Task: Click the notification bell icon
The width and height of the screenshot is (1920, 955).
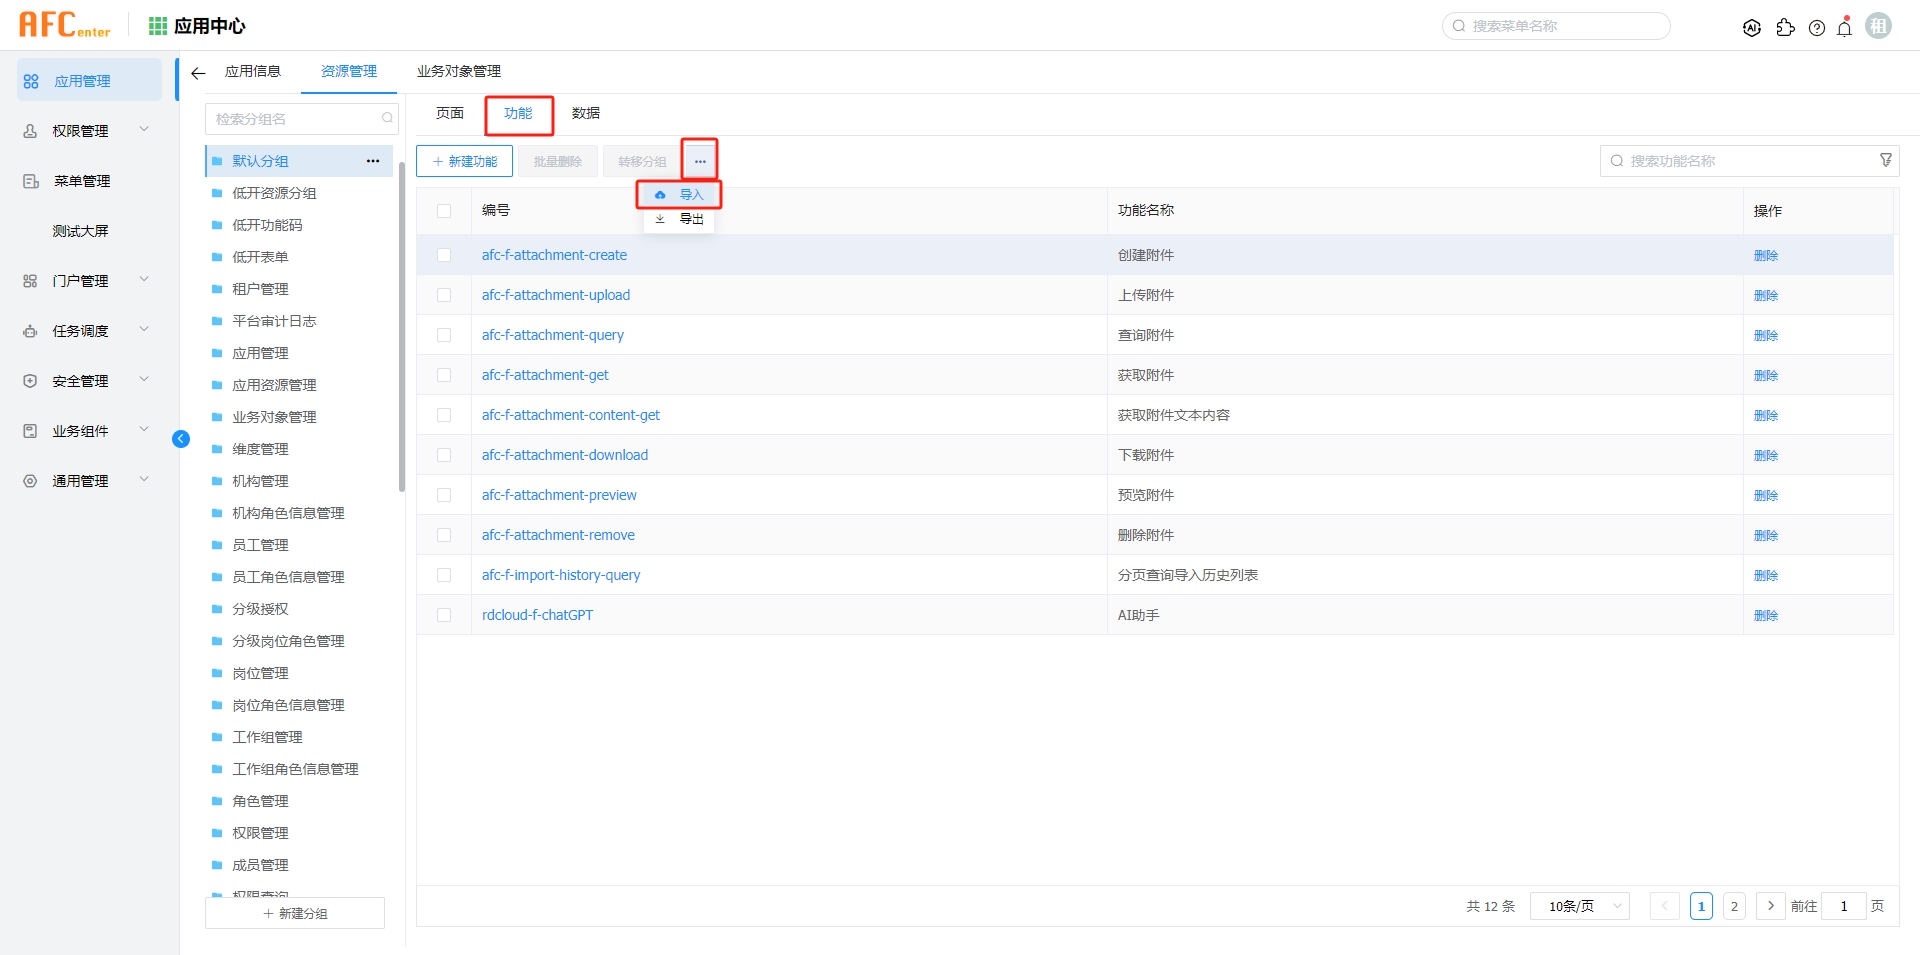Action: coord(1845,28)
